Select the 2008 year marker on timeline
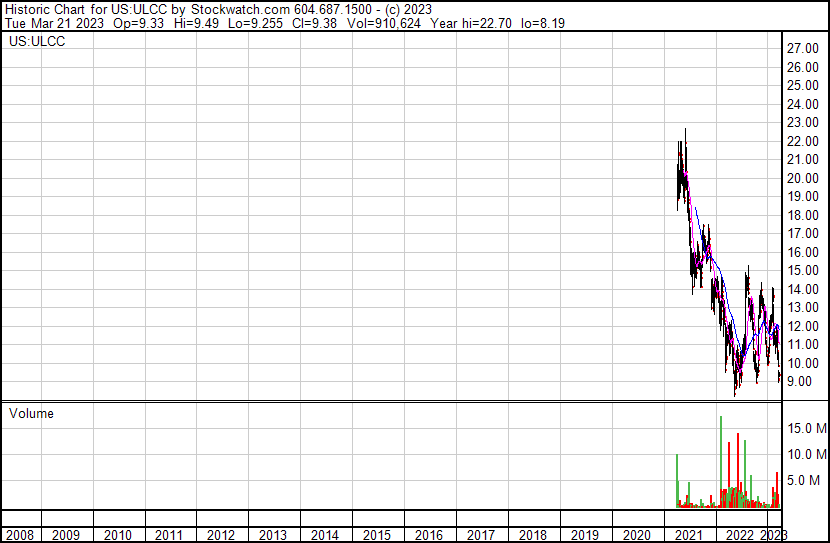Image resolution: width=830 pixels, height=543 pixels. click(18, 535)
